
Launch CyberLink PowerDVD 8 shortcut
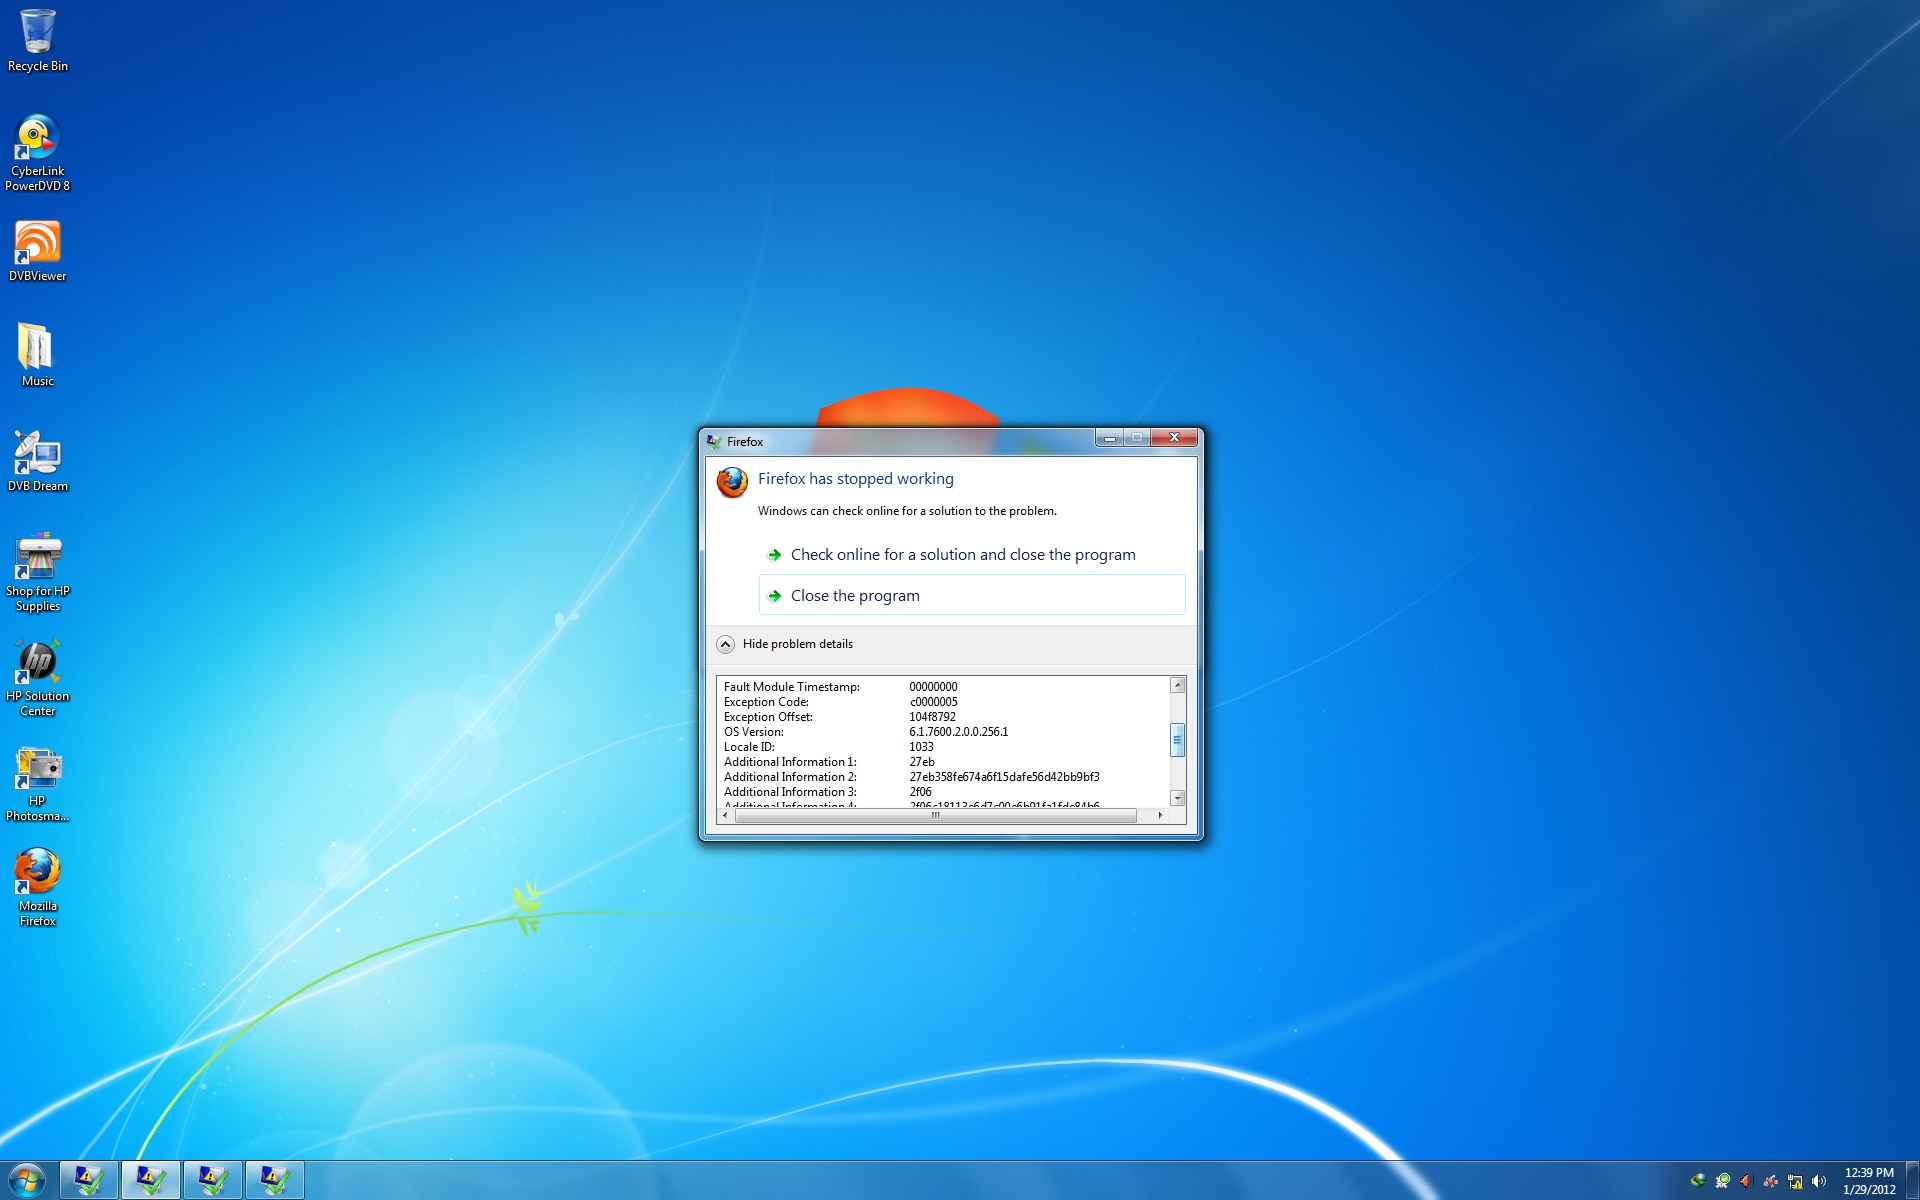click(37, 153)
